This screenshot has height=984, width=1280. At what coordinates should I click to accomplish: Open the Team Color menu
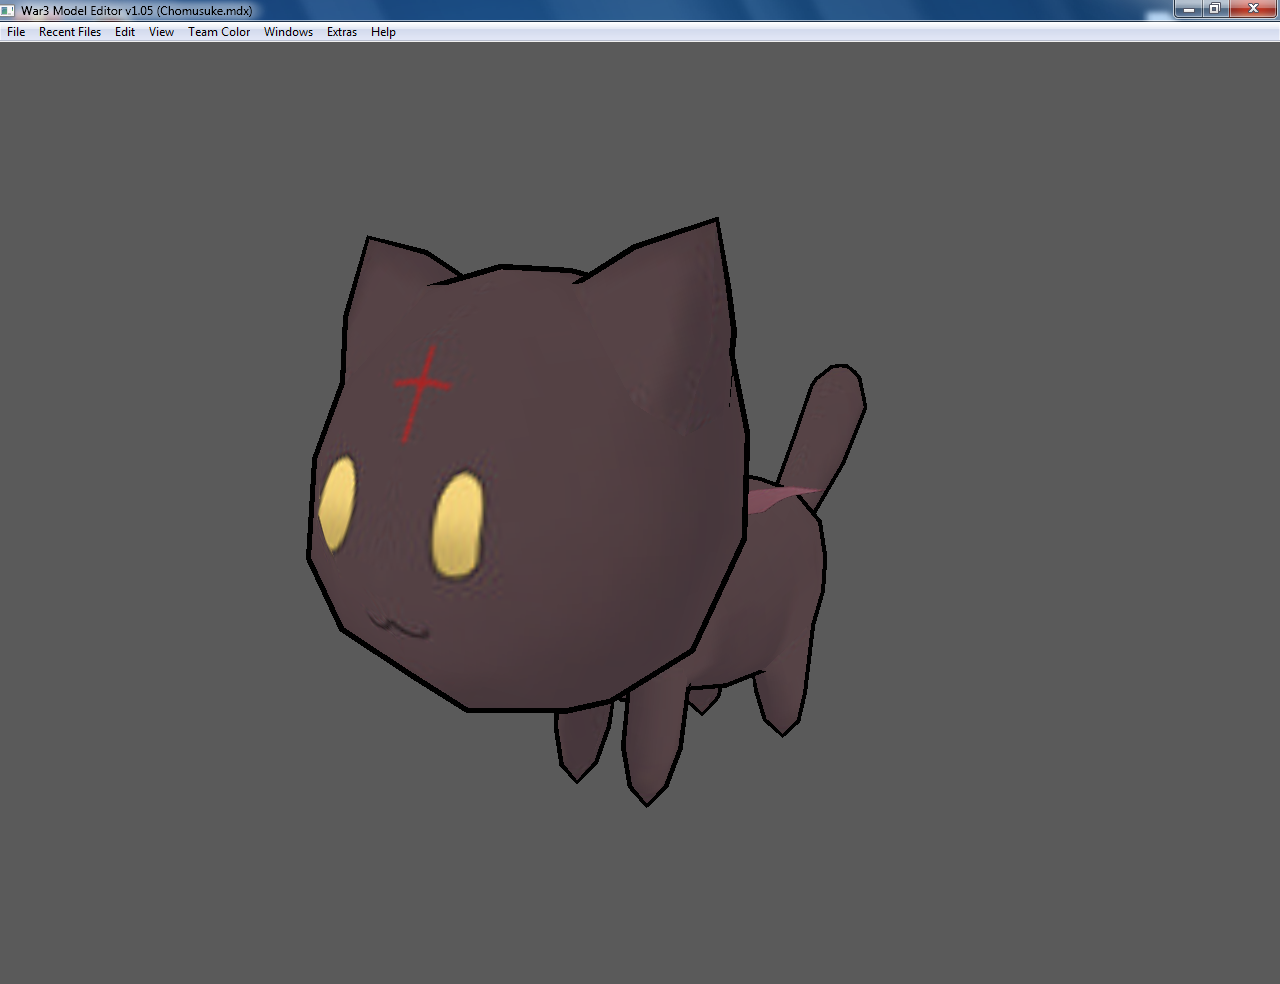(x=219, y=32)
